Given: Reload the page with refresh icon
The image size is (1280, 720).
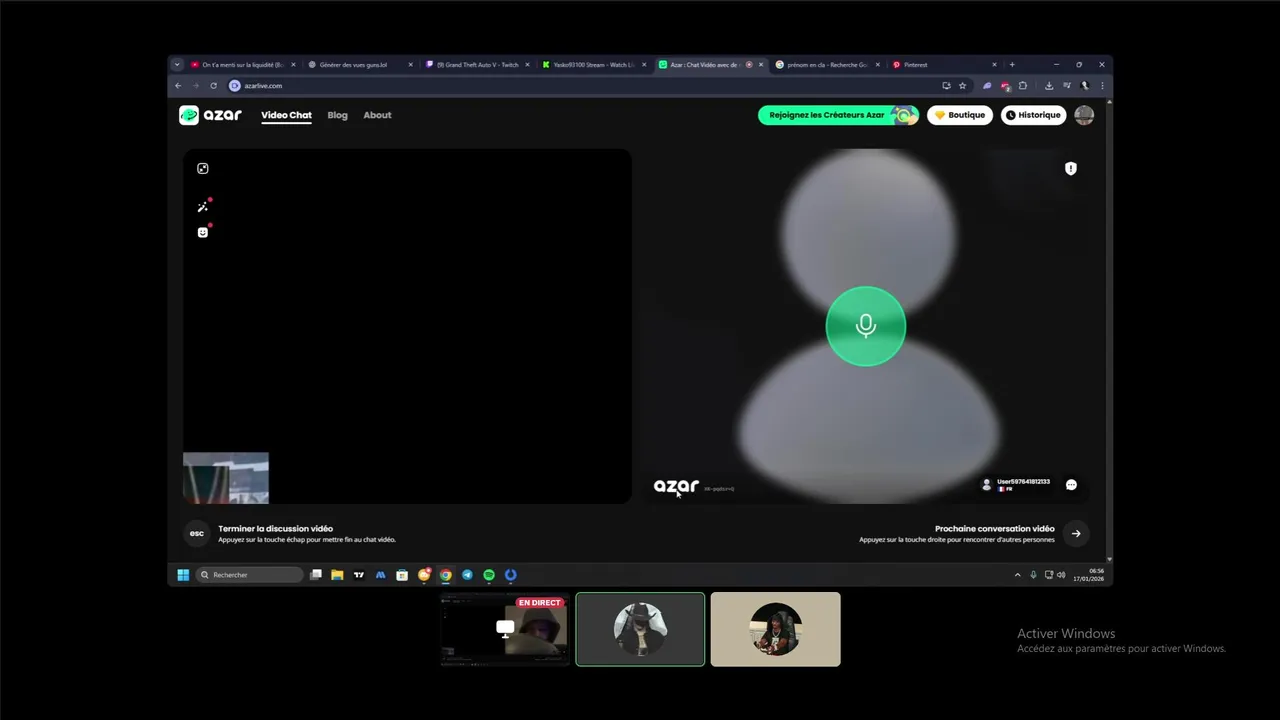Looking at the screenshot, I should [213, 86].
